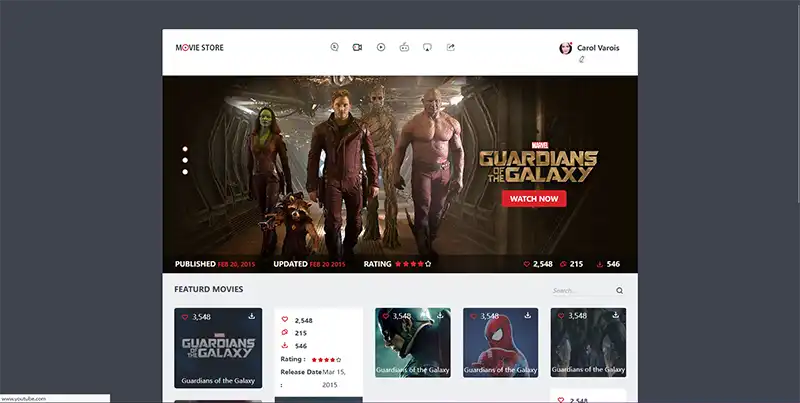
Task: Click the magnifier icon next to the Search field
Action: 619,291
